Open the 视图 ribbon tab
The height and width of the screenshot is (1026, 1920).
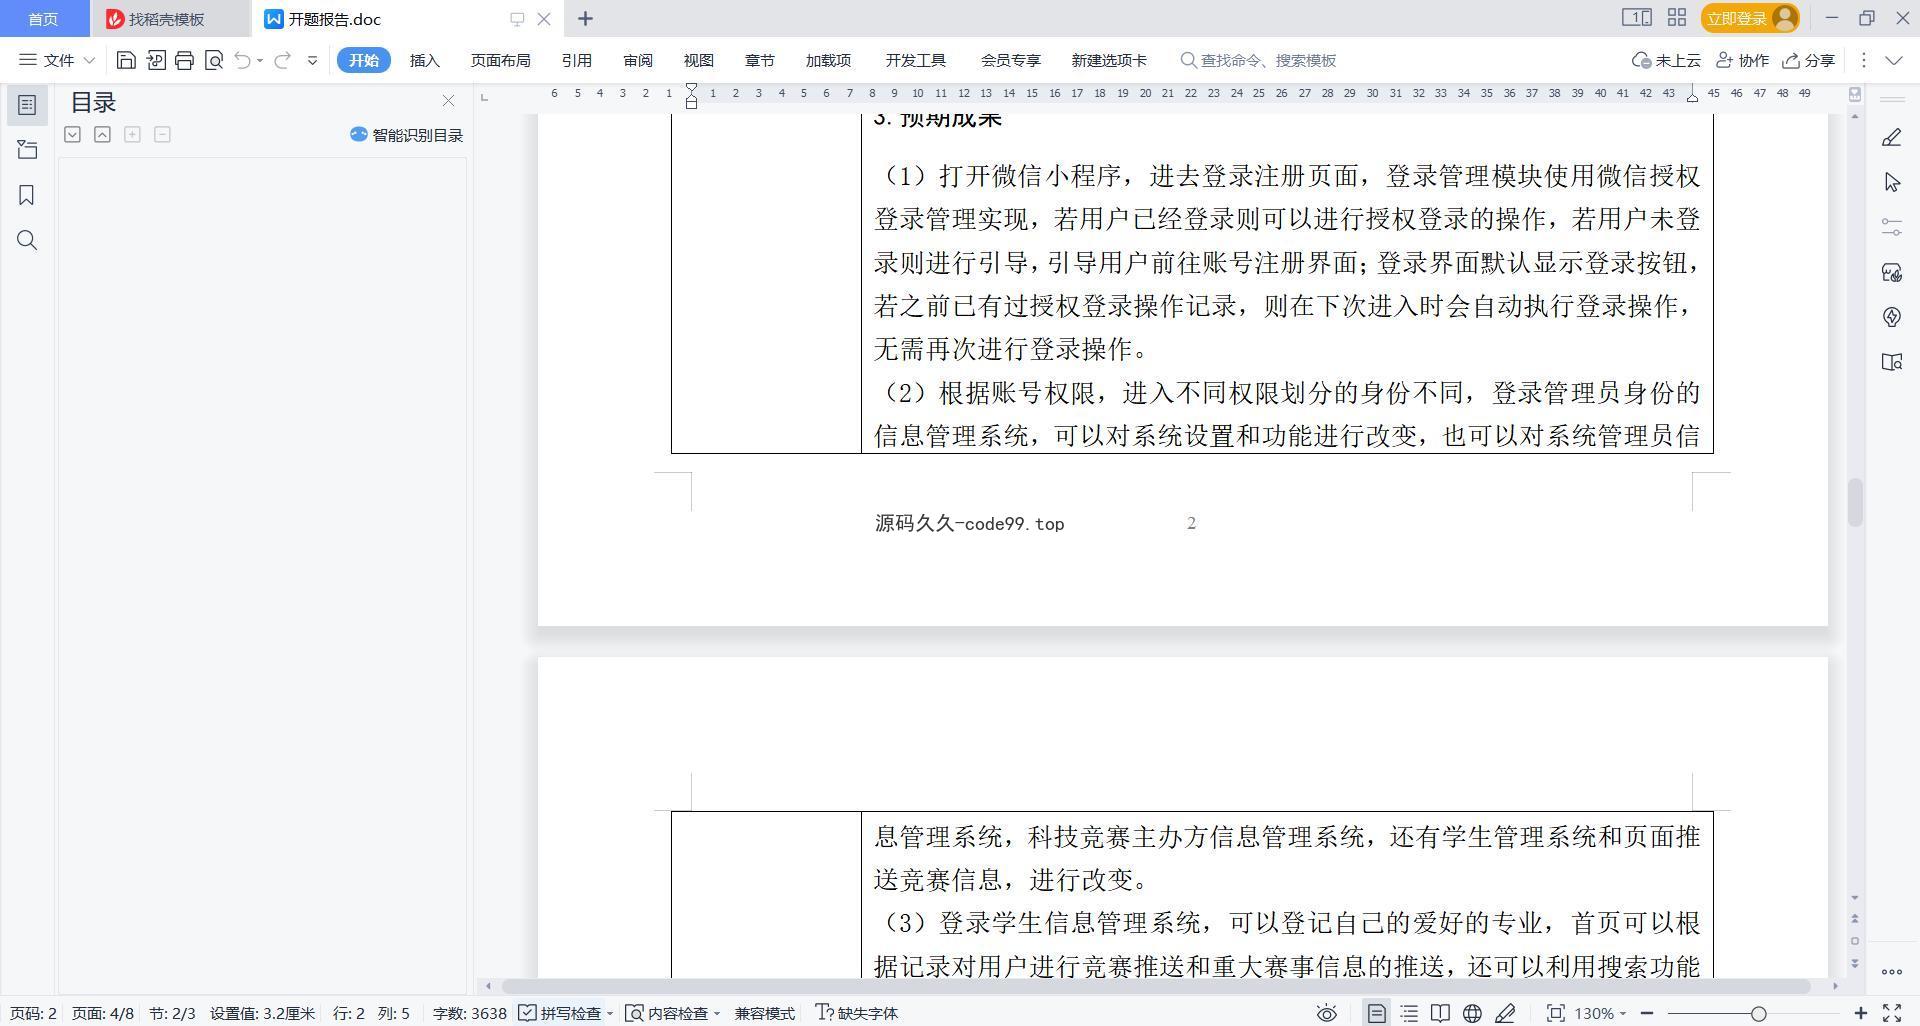pos(699,60)
